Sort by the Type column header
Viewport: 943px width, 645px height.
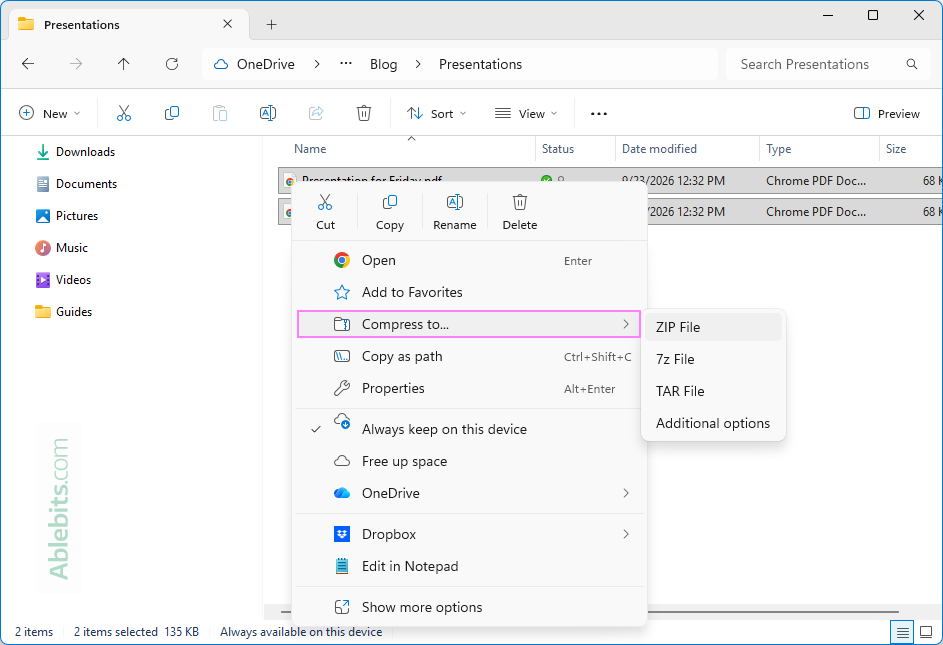819,149
